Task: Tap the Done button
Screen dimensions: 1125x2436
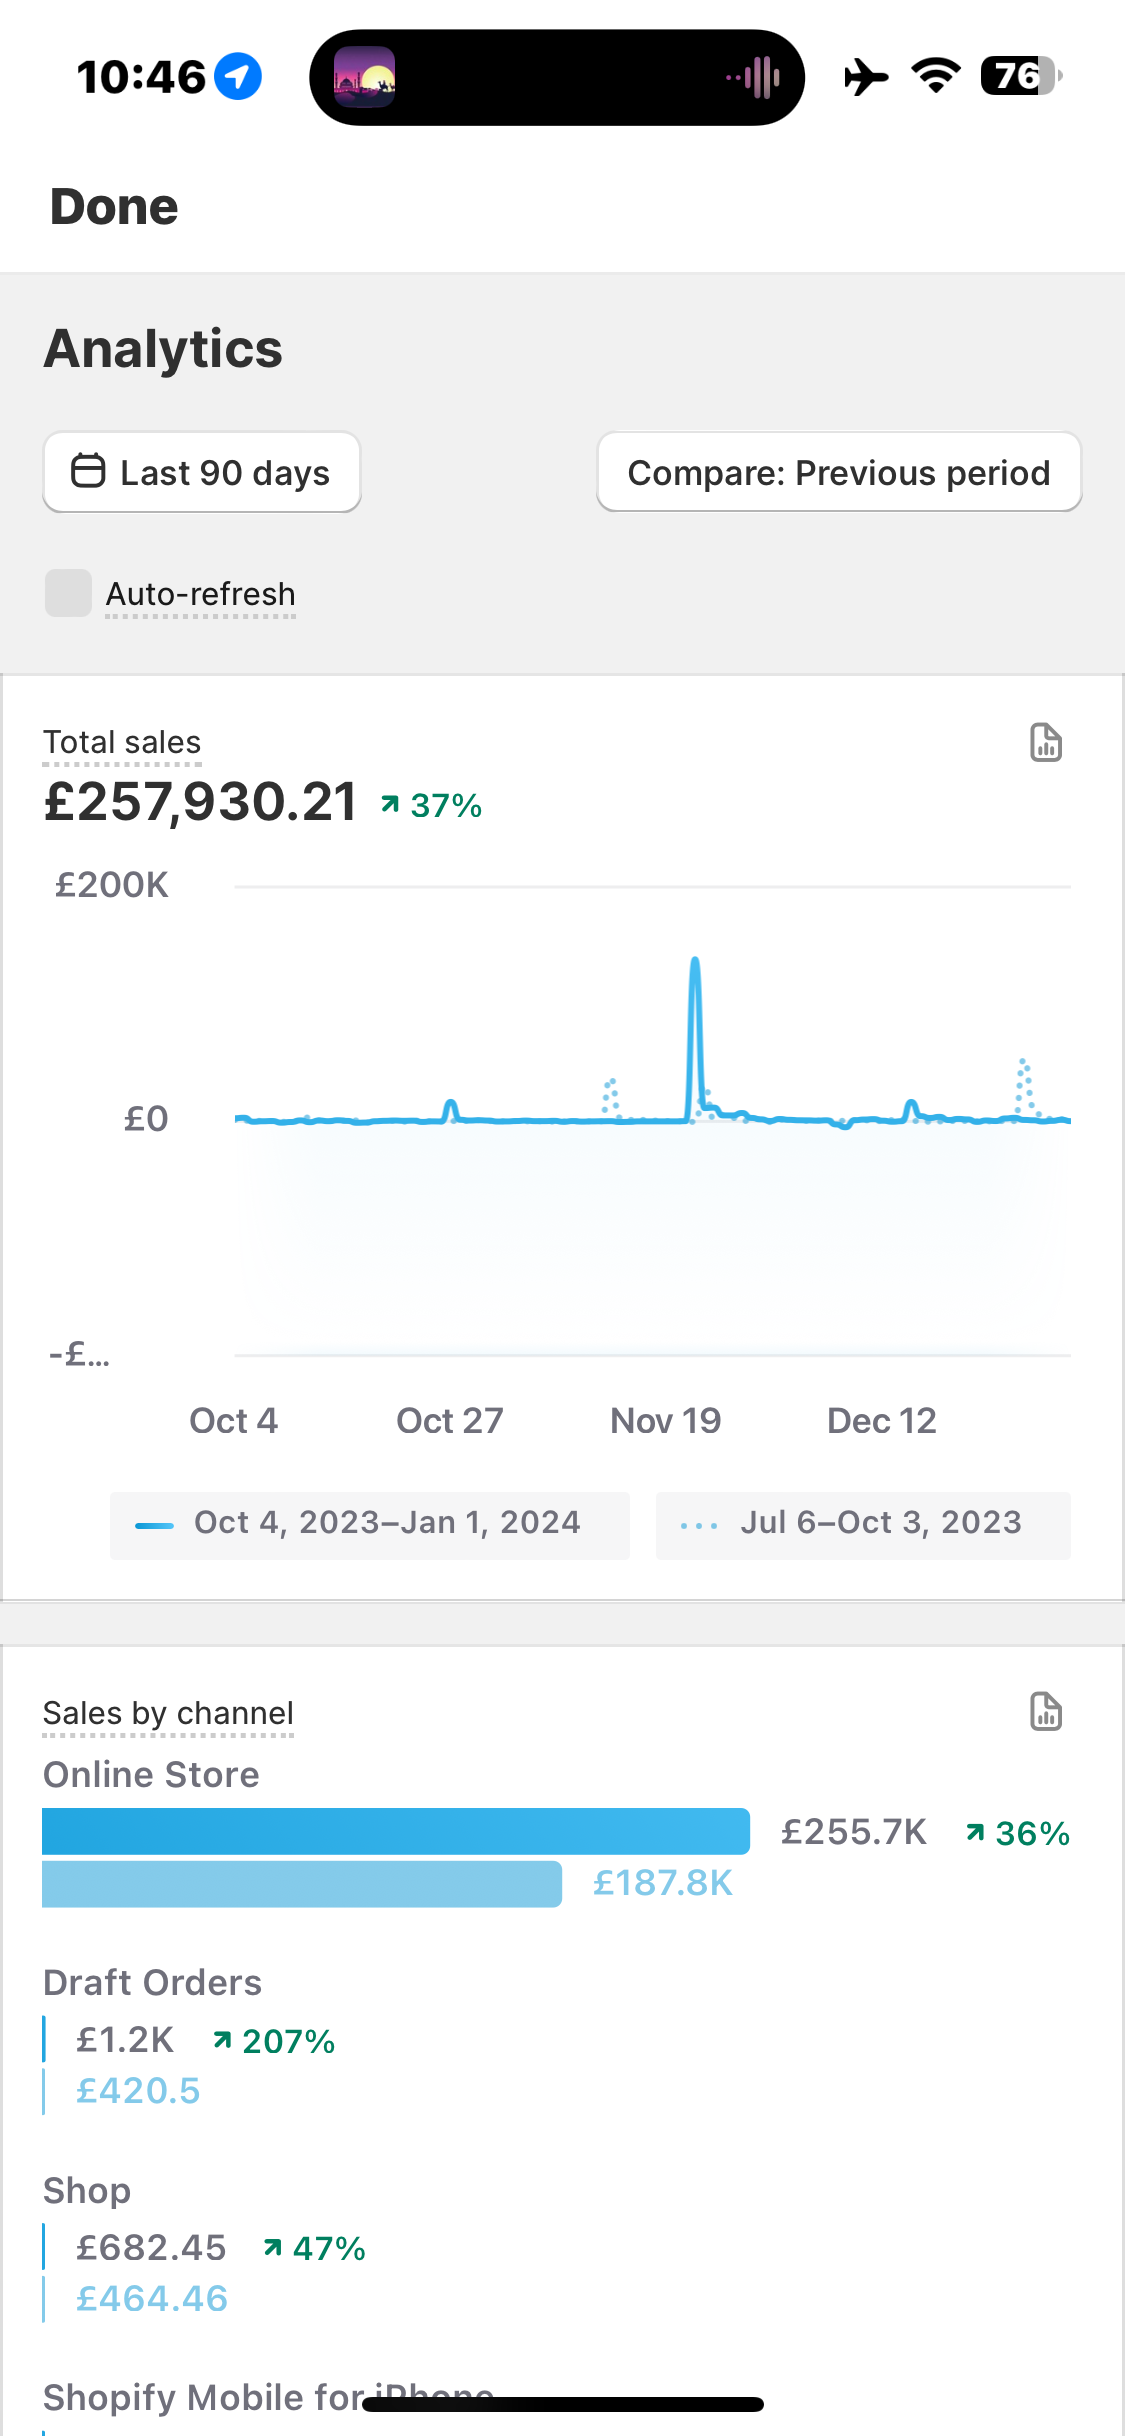Action: pyautogui.click(x=114, y=207)
